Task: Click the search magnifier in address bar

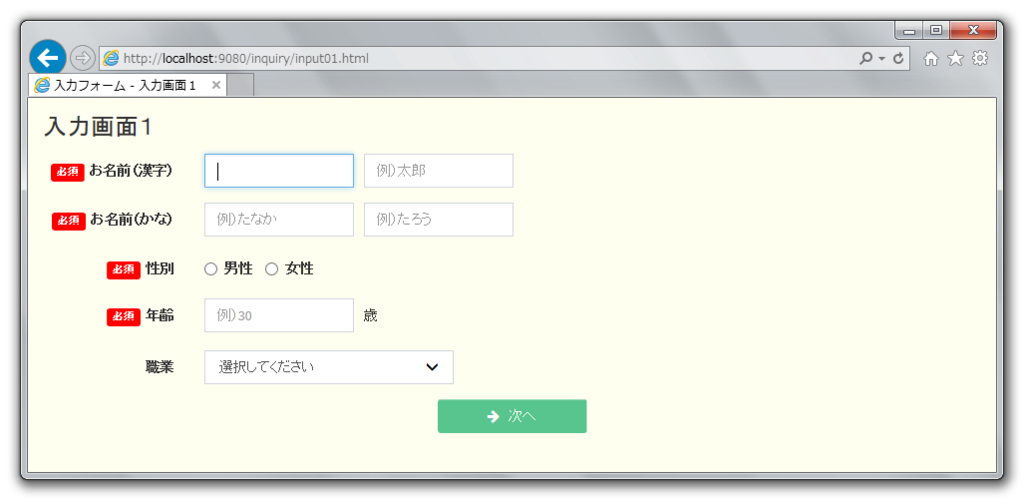Action: pos(866,58)
